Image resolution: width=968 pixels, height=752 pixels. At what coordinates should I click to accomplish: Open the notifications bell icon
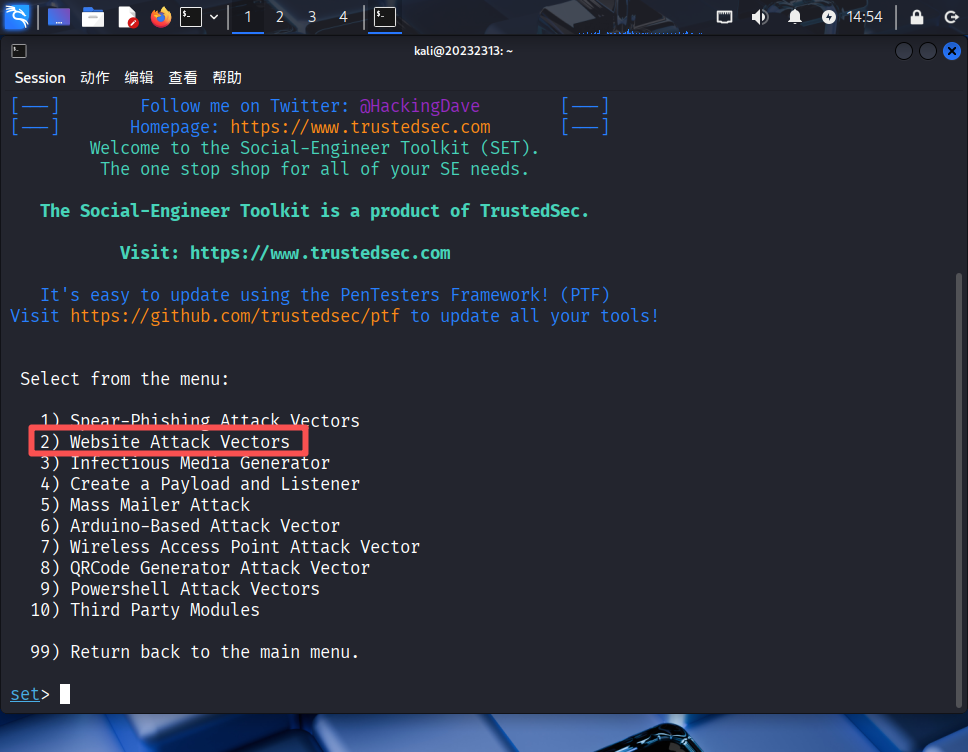click(795, 17)
